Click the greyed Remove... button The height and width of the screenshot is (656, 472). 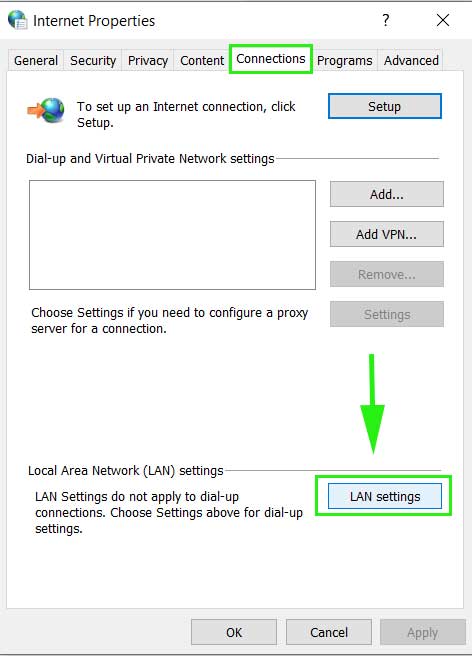coord(387,274)
